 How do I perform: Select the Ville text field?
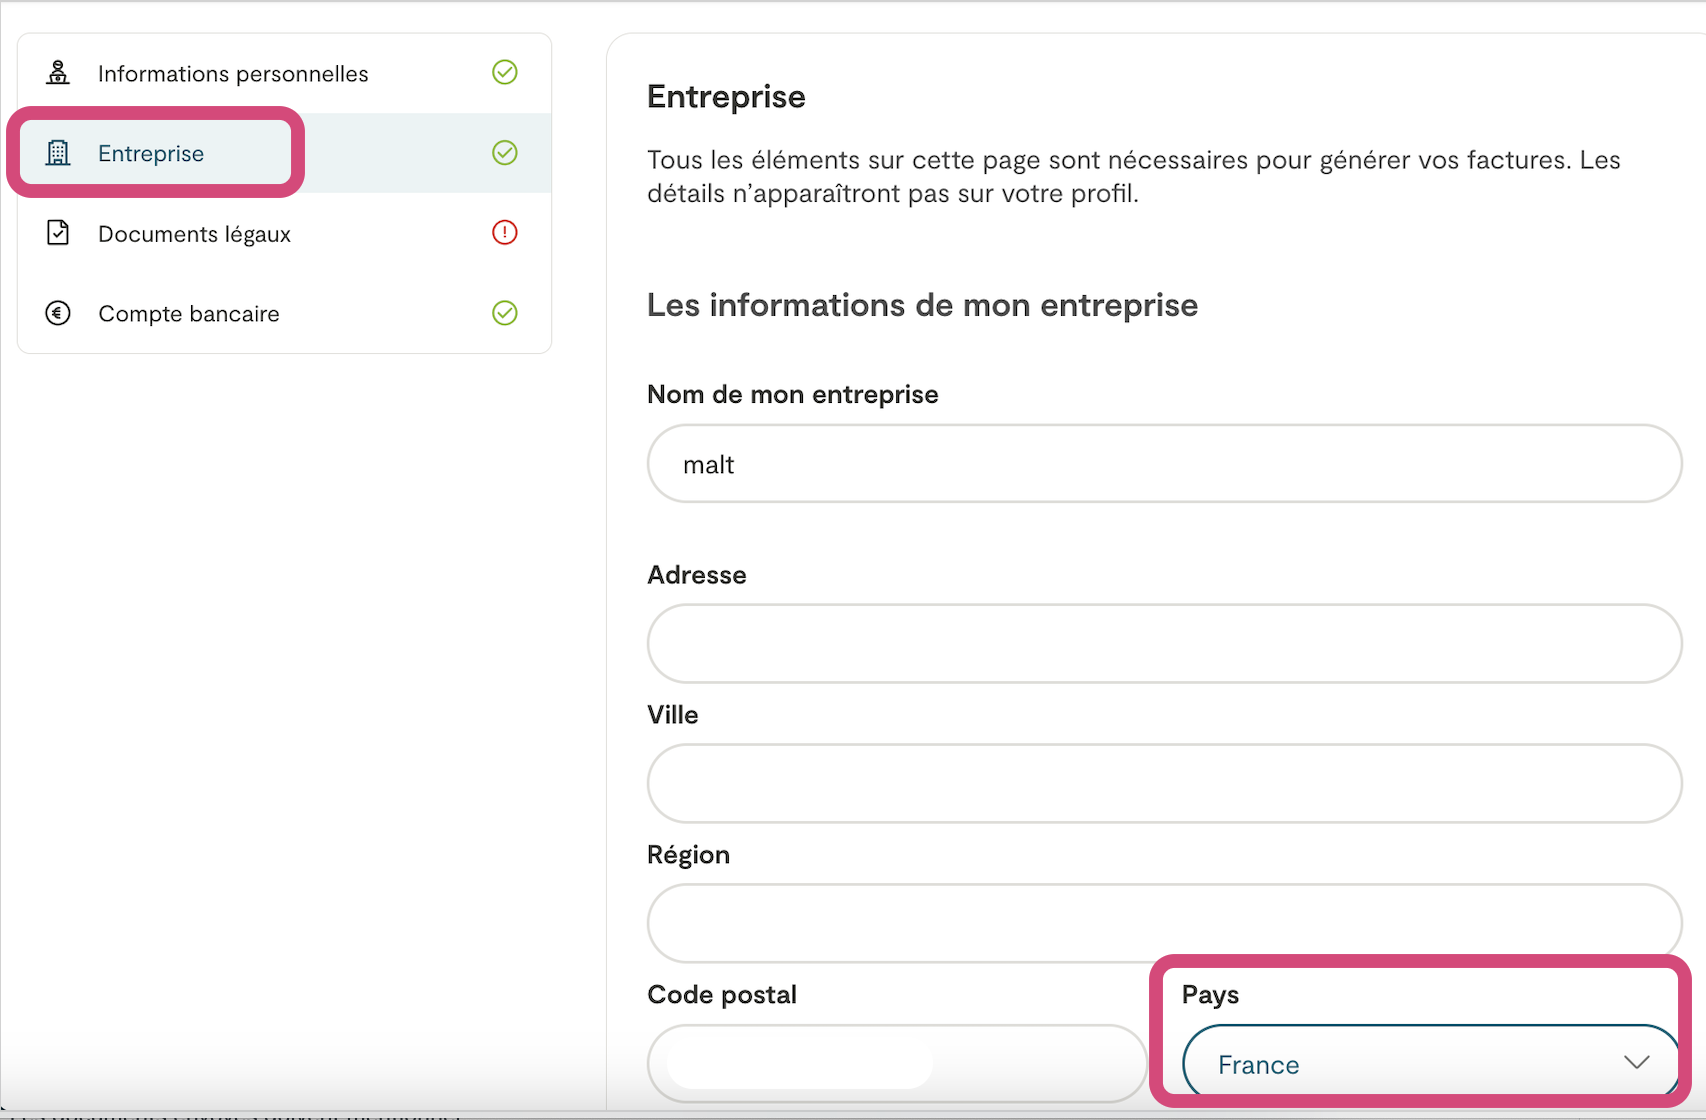pyautogui.click(x=1164, y=784)
